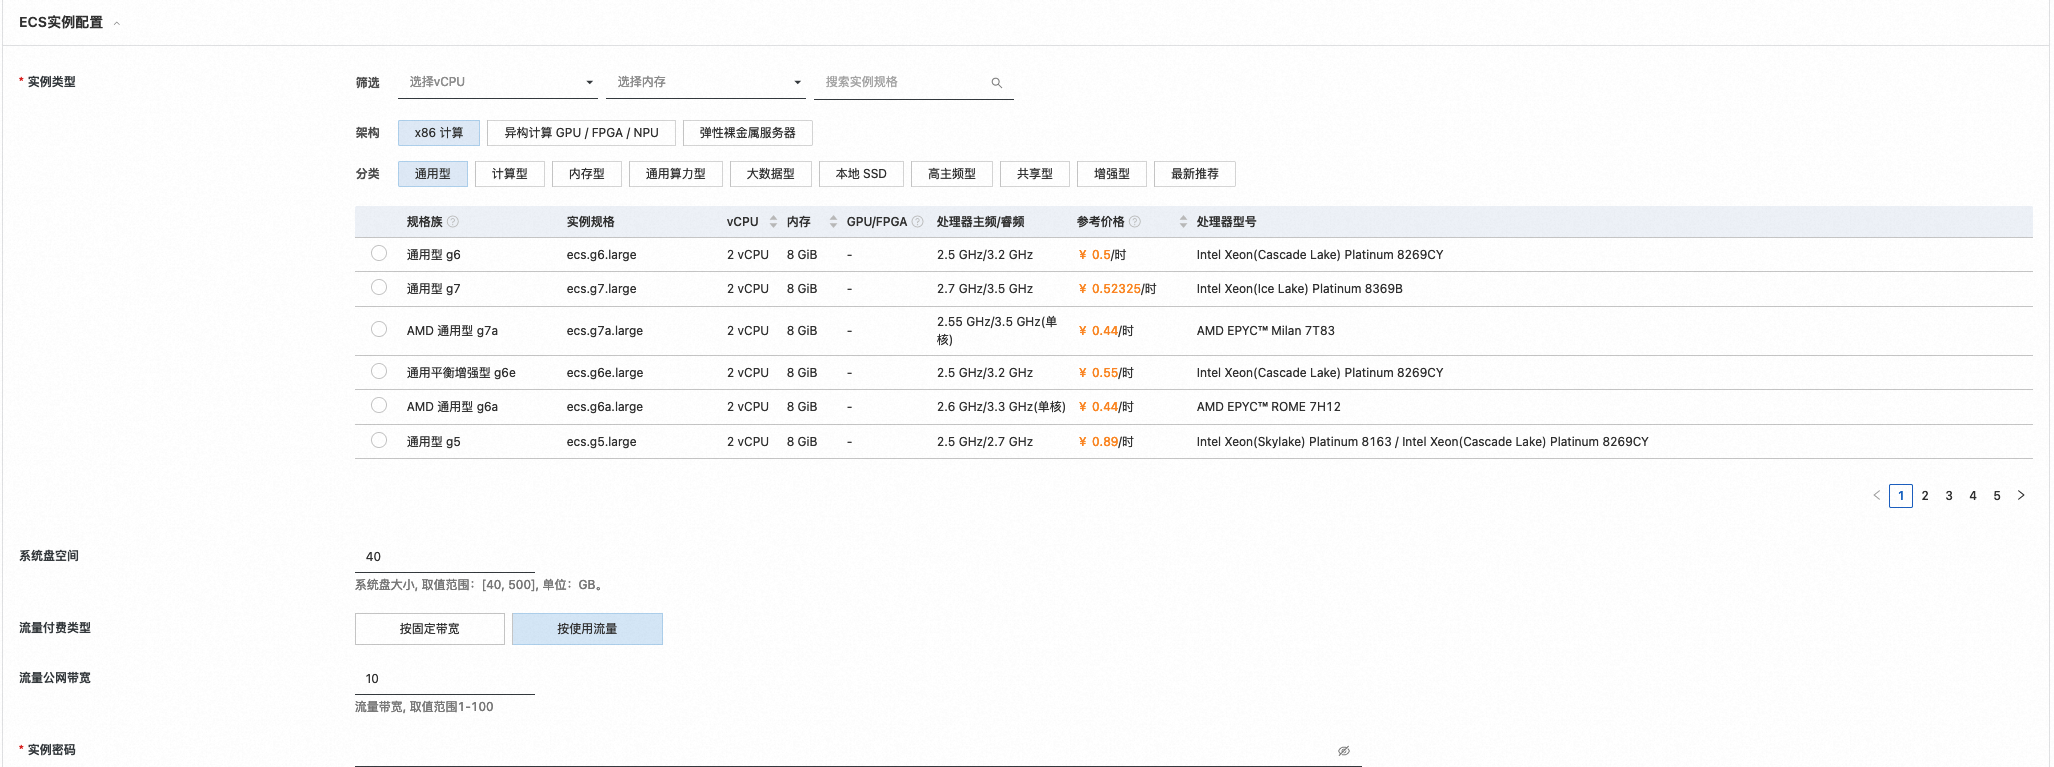
Task: Go to page 5
Action: click(x=1997, y=496)
